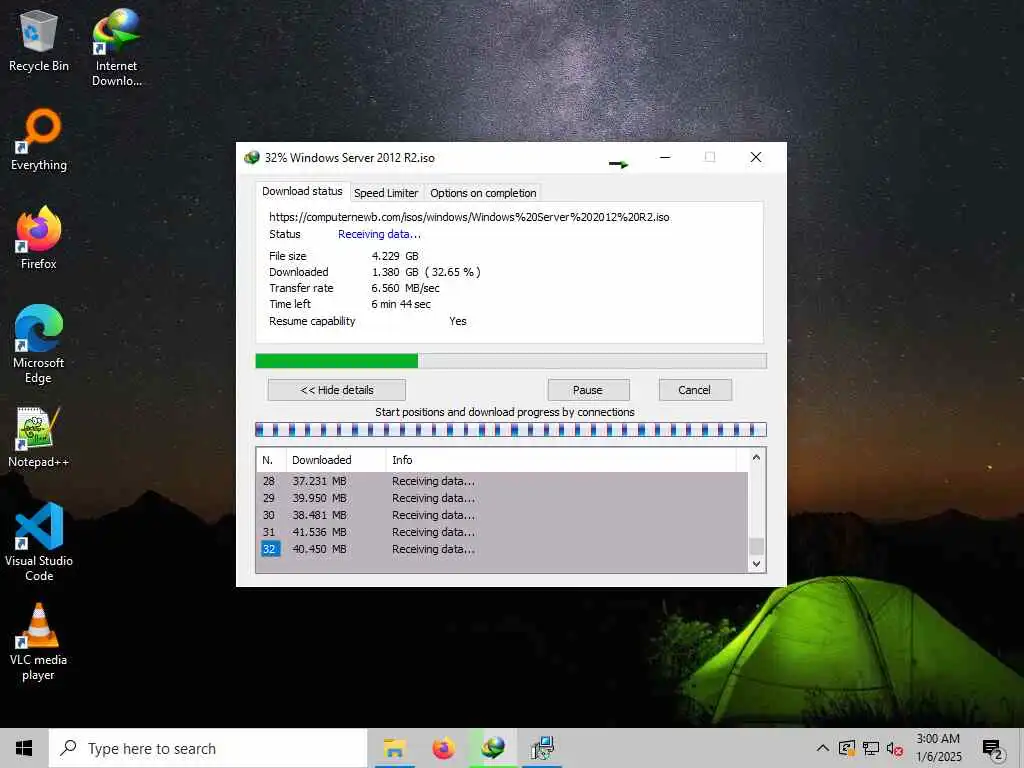
Task: Click the Hide details button
Action: (337, 390)
